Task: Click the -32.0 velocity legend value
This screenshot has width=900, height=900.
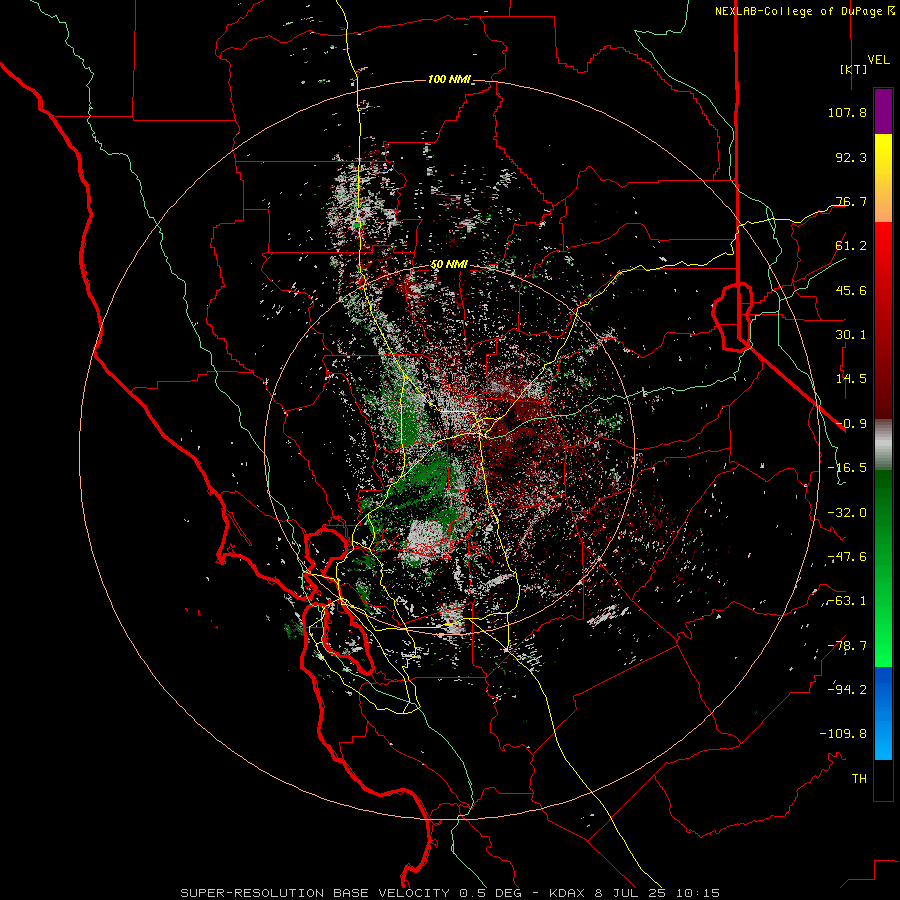Action: (847, 513)
